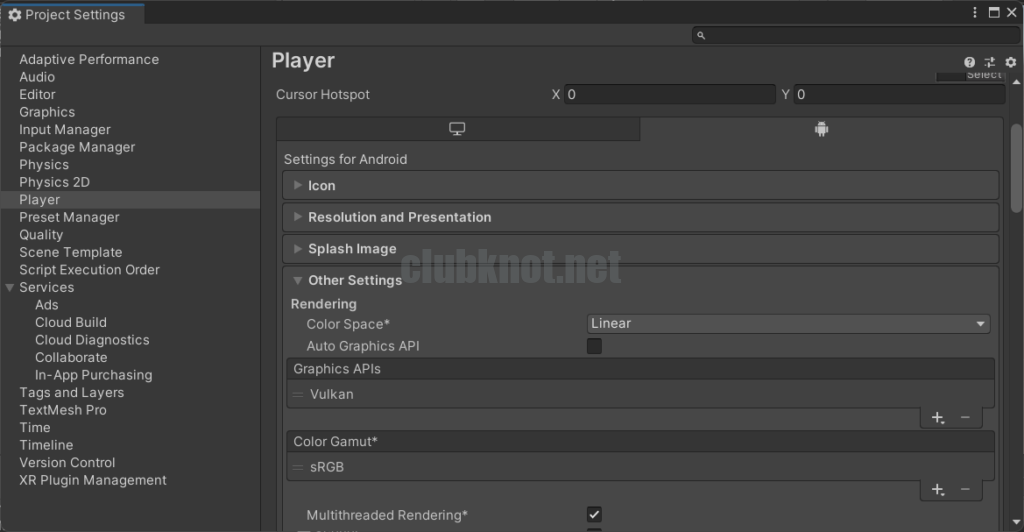Disable the Multithreaded Rendering checkbox

(594, 515)
